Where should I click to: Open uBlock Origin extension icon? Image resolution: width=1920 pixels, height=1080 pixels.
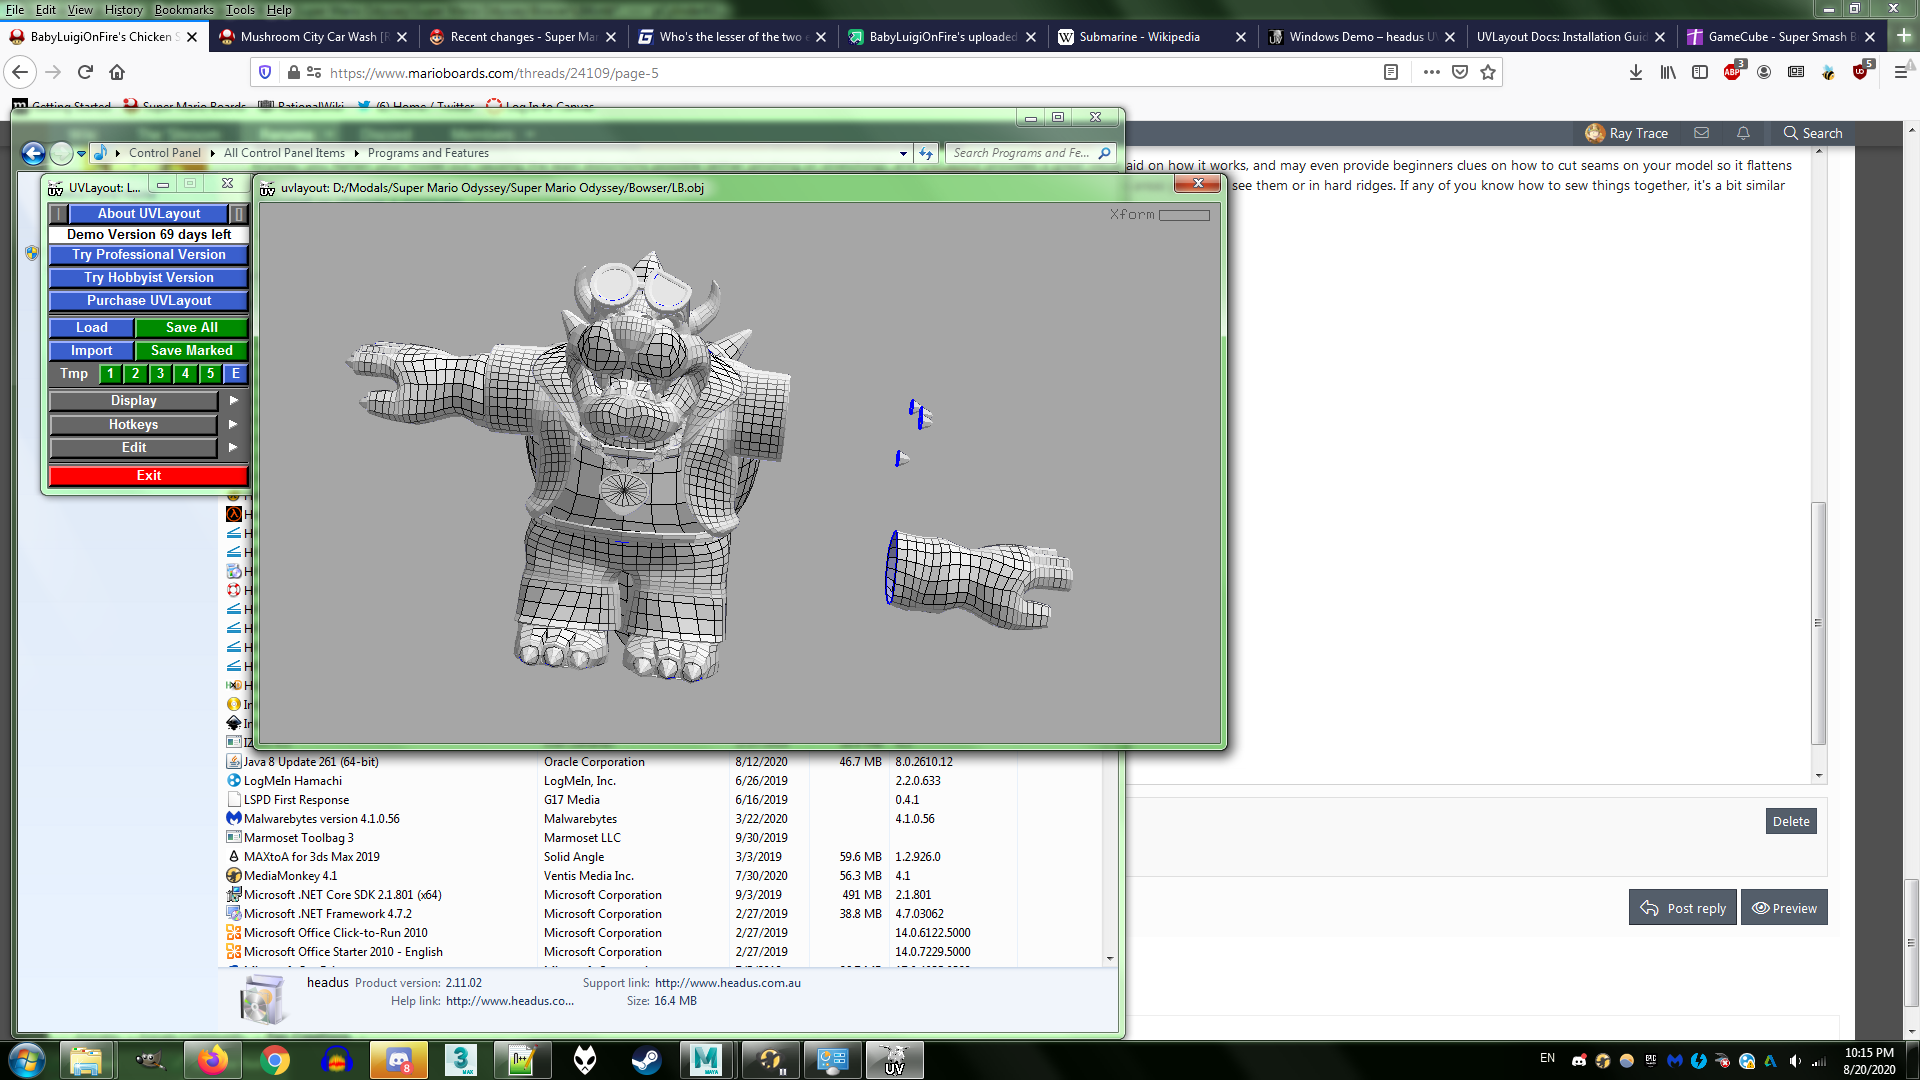pyautogui.click(x=1861, y=72)
